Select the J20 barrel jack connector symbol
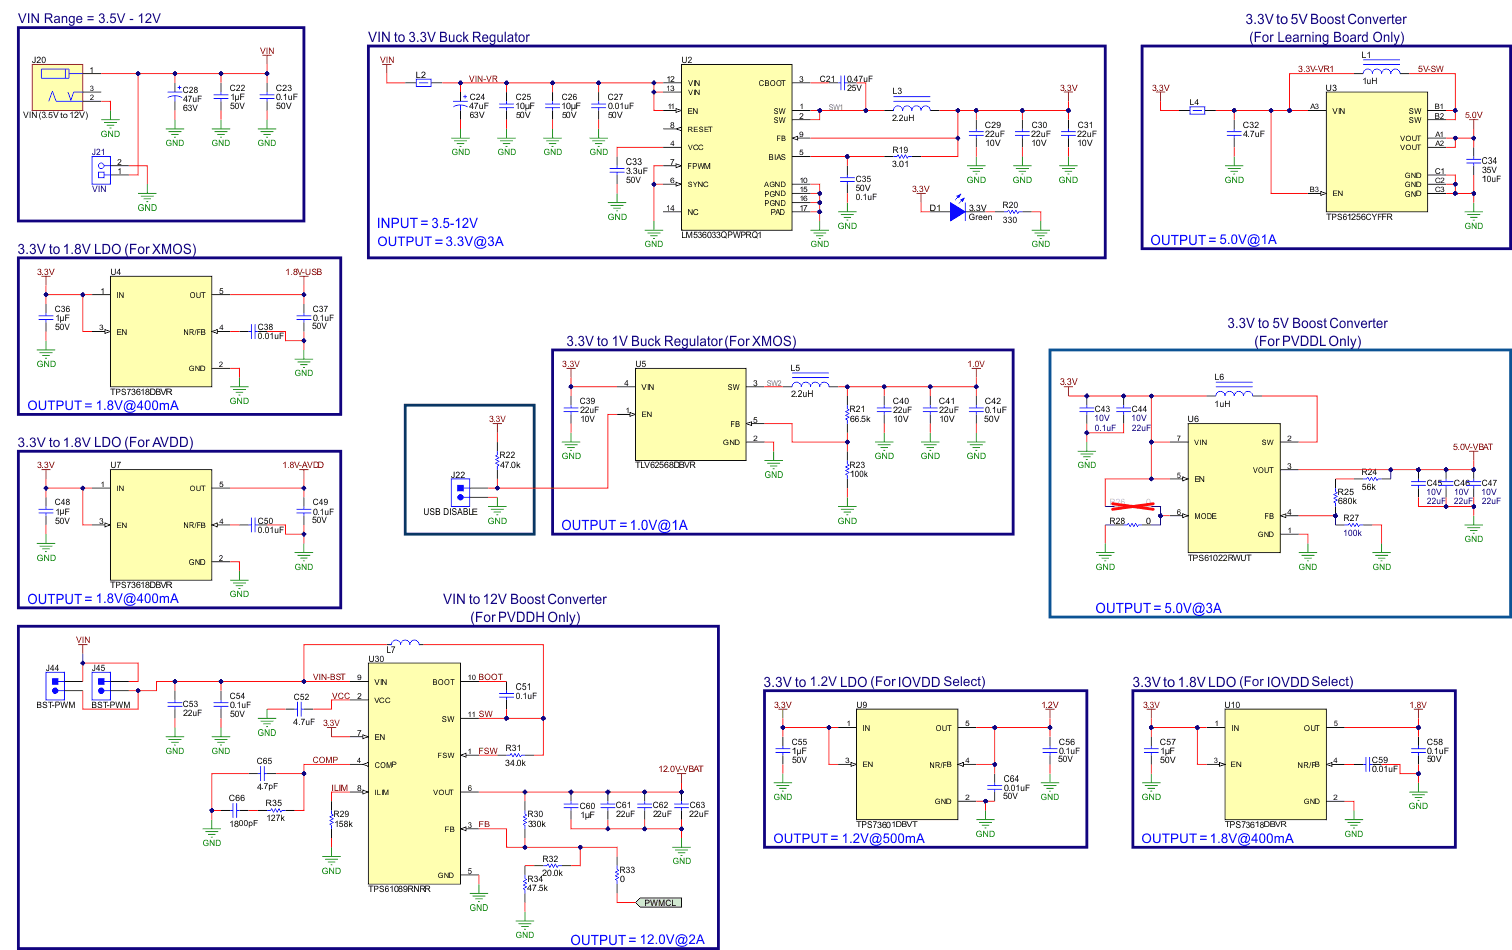This screenshot has height=950, width=1512. [57, 88]
